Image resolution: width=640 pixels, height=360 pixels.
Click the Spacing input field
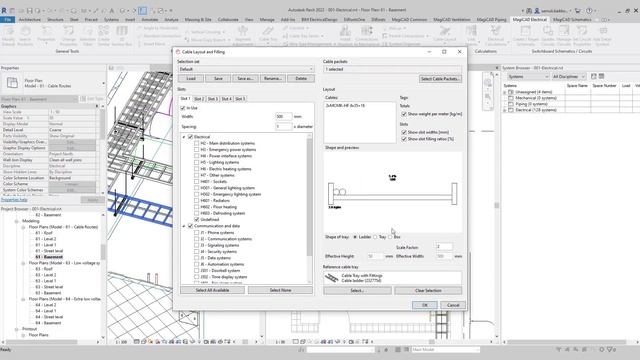point(283,127)
